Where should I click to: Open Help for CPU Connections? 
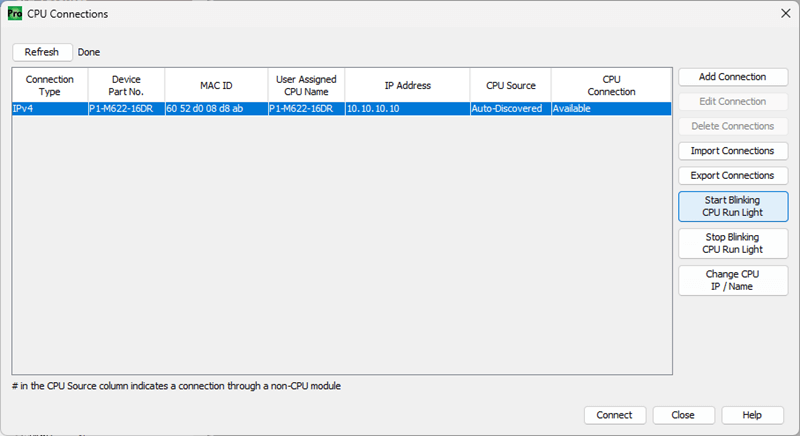pyautogui.click(x=752, y=415)
